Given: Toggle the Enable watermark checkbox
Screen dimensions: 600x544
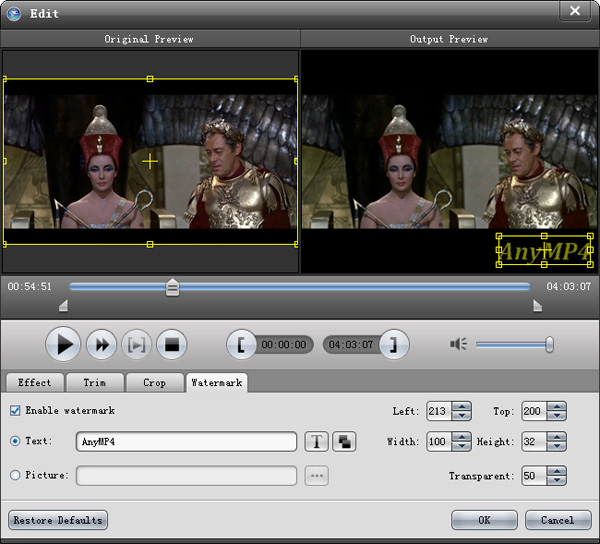Looking at the screenshot, I should [x=15, y=410].
